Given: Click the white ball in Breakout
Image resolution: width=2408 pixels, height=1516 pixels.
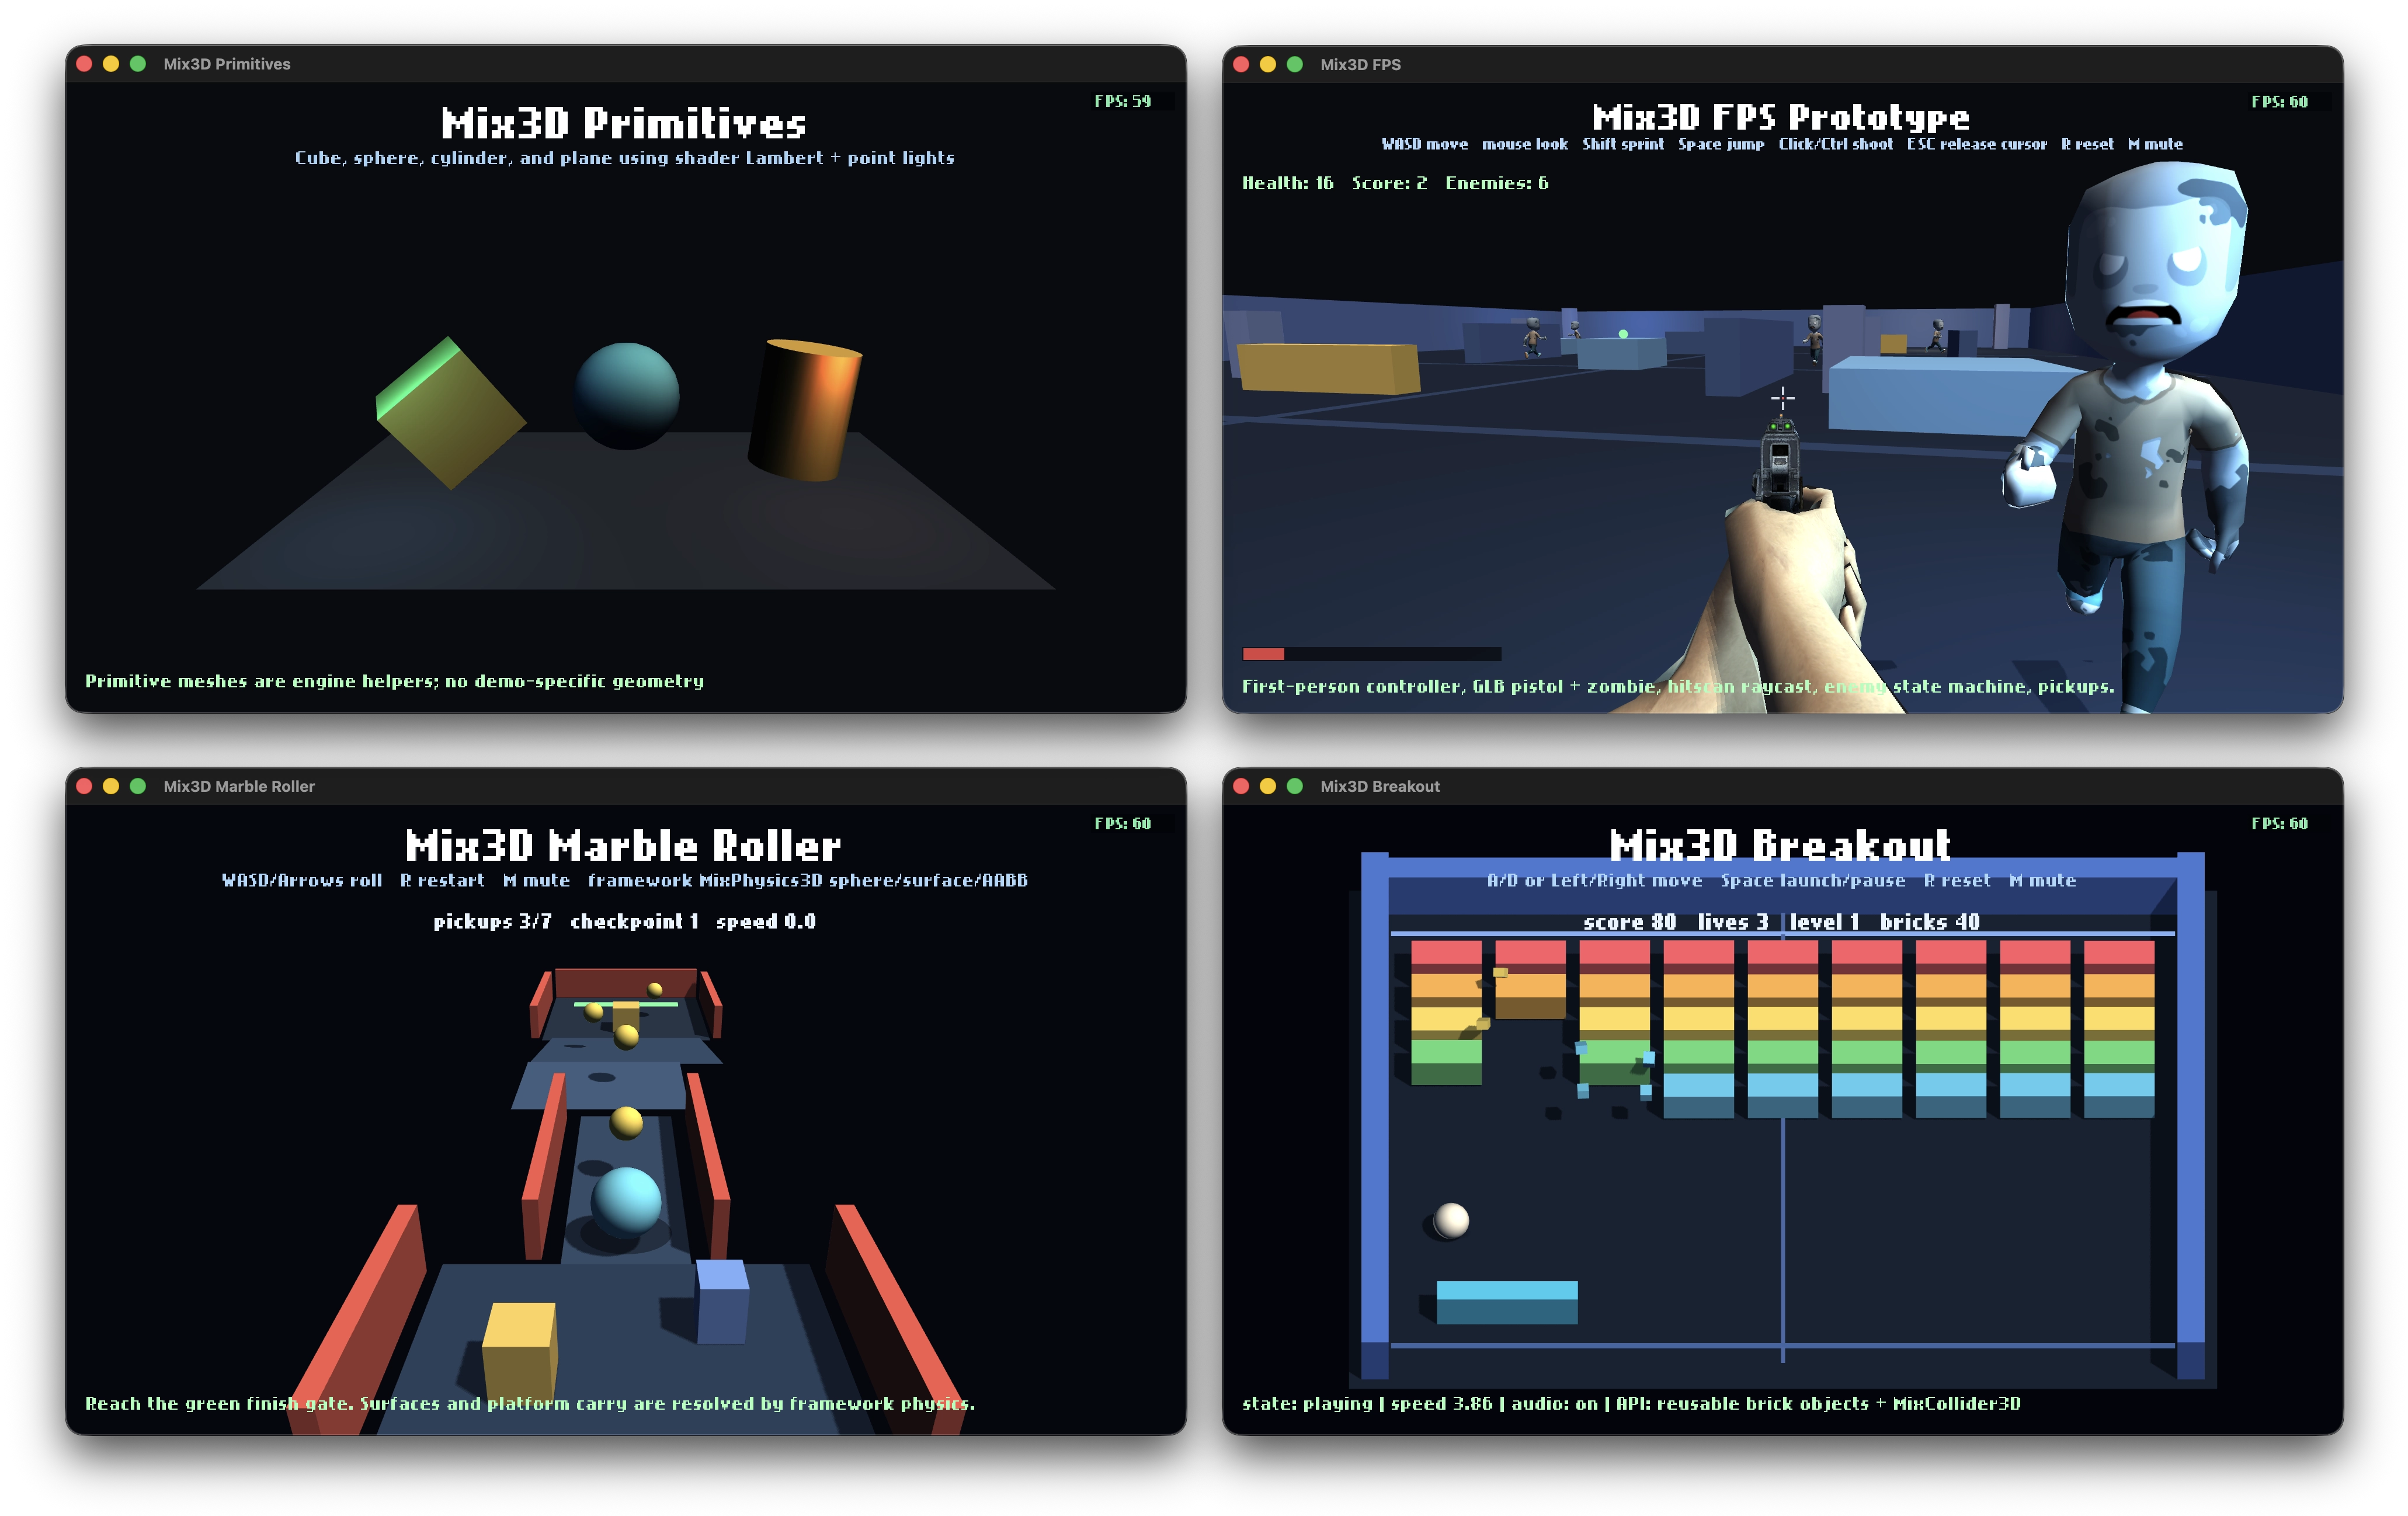Looking at the screenshot, I should (x=1451, y=1220).
